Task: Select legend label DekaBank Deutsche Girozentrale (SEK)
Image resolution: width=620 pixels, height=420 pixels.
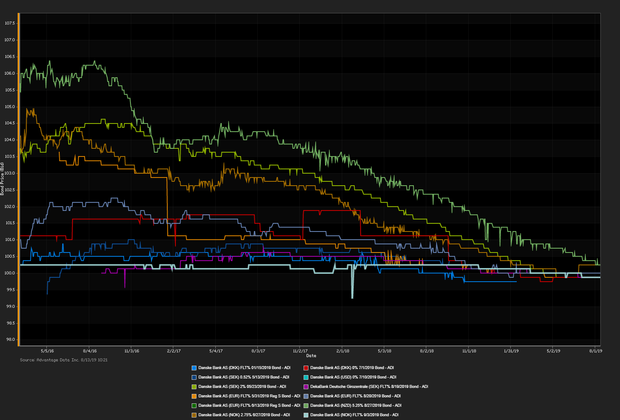Action: tap(369, 387)
